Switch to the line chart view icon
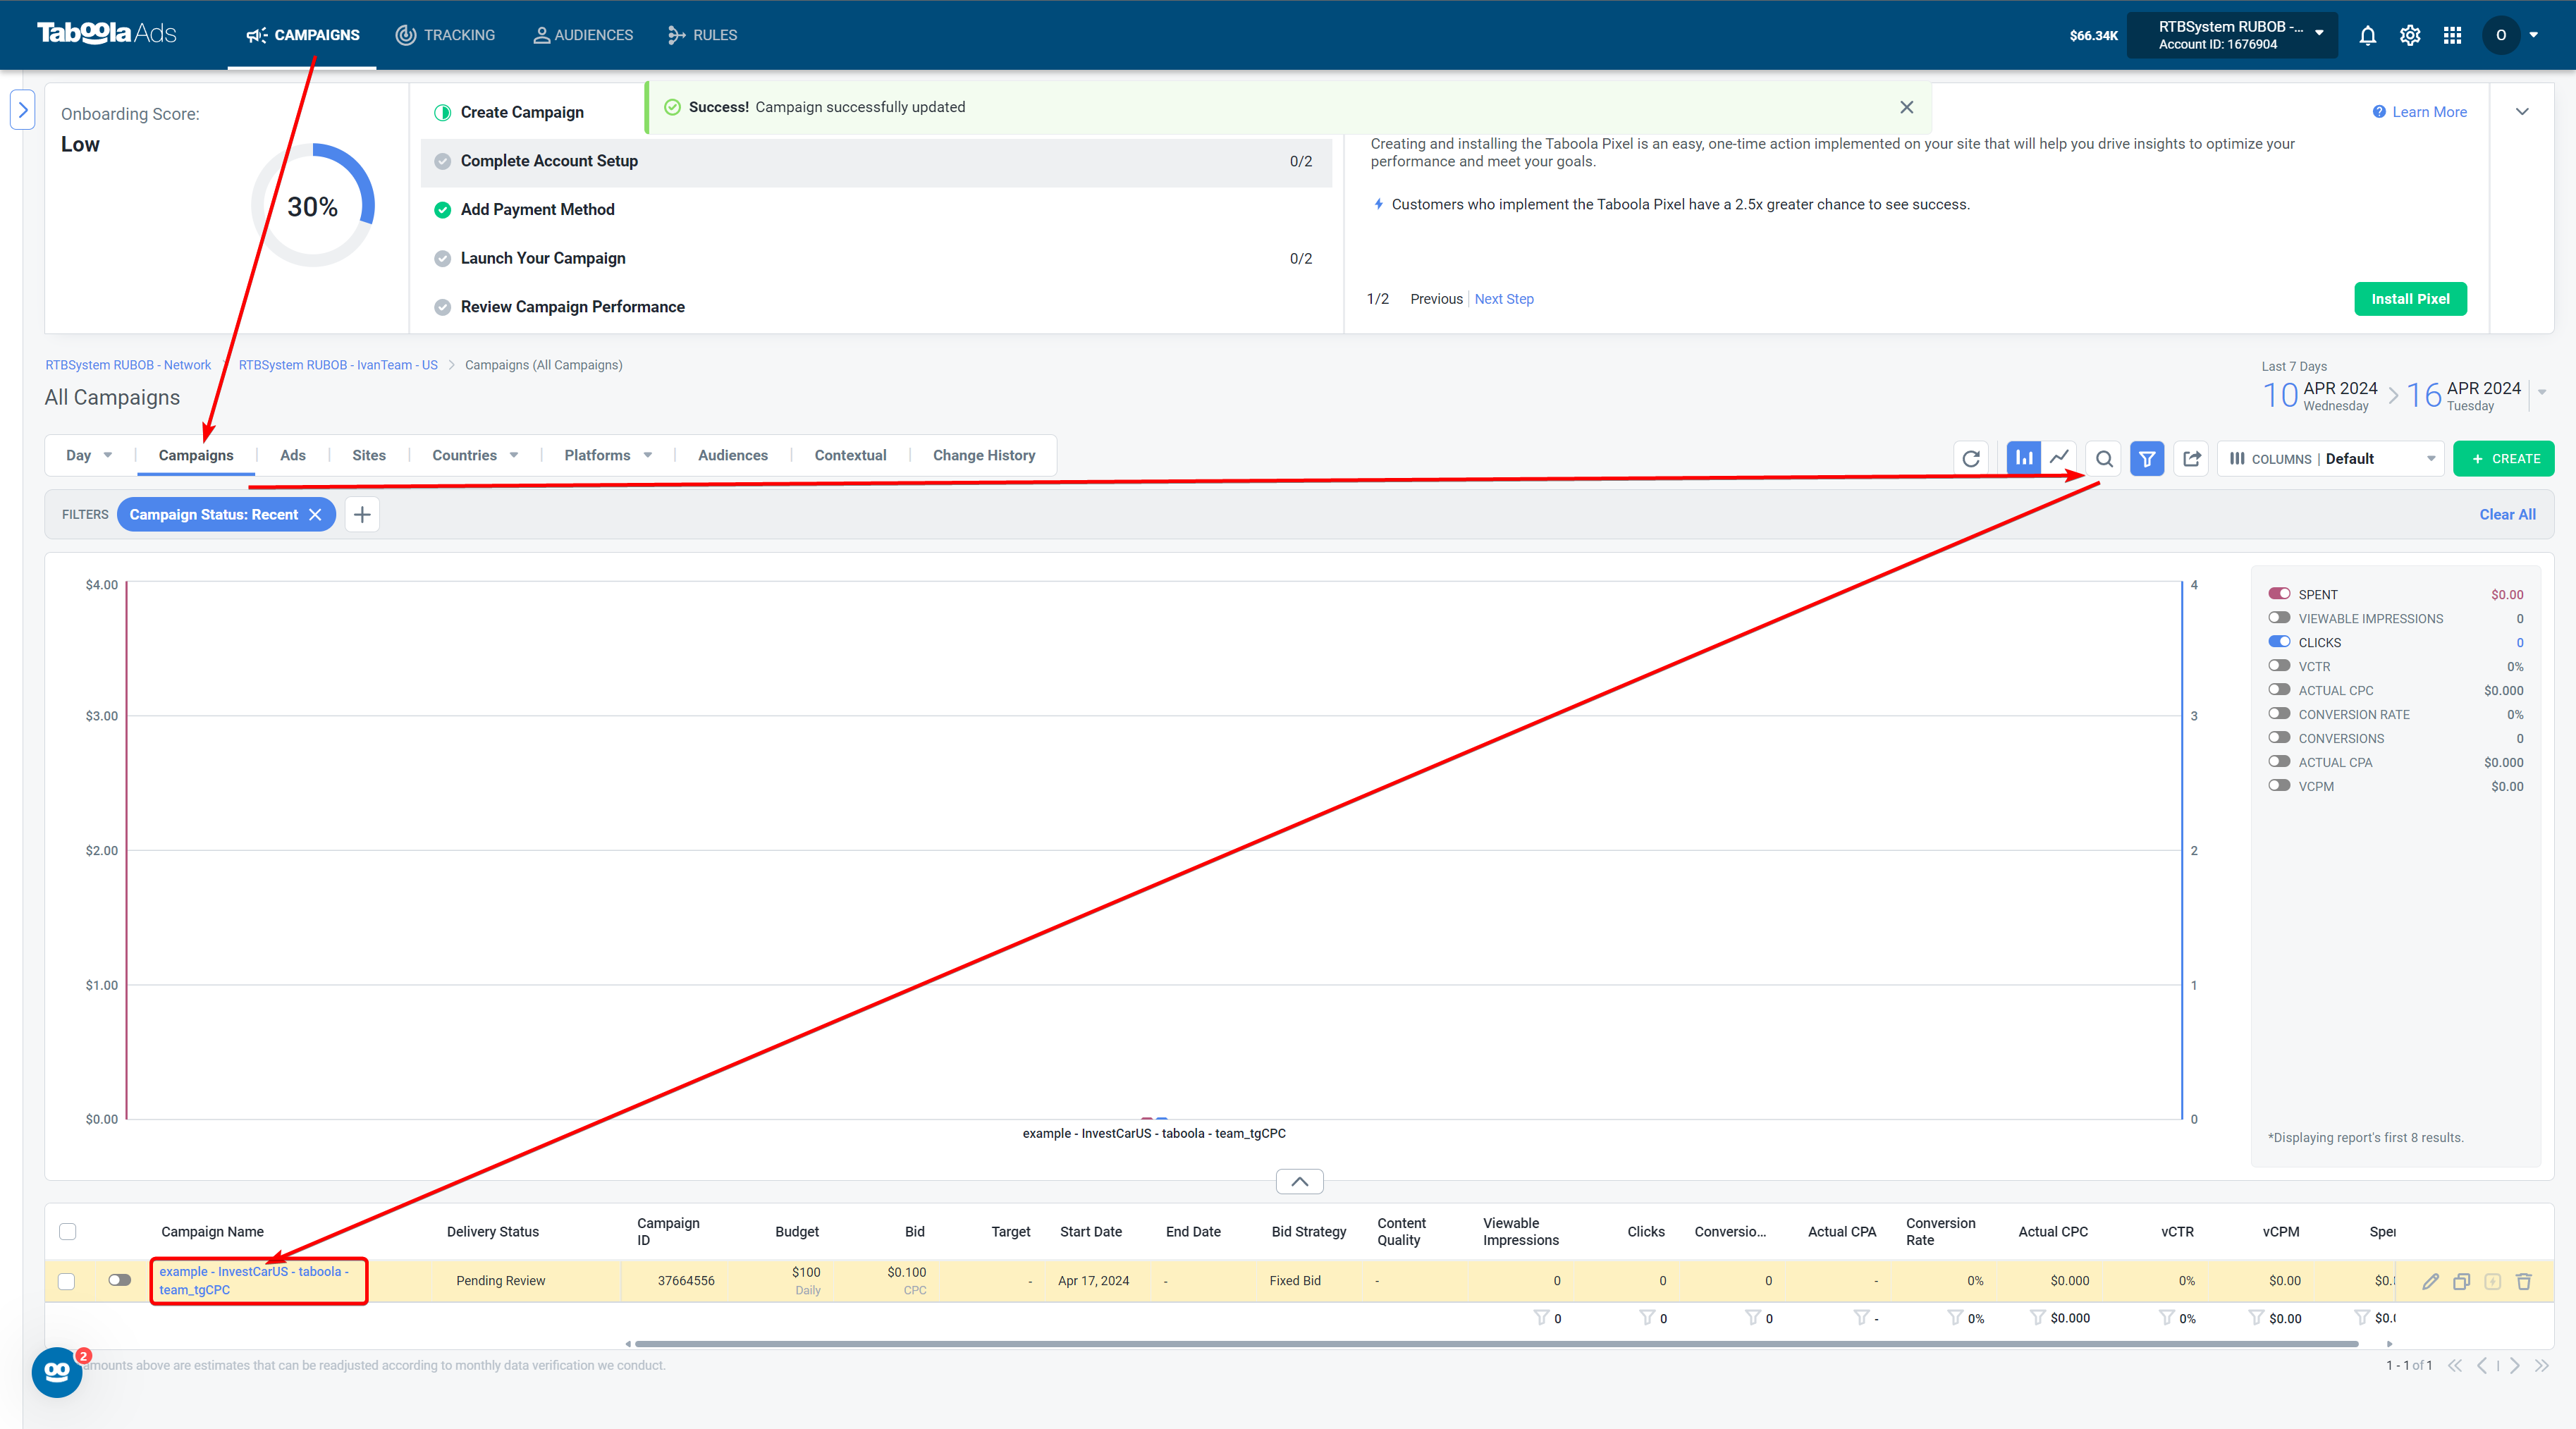Image resolution: width=2576 pixels, height=1429 pixels. pyautogui.click(x=2059, y=458)
